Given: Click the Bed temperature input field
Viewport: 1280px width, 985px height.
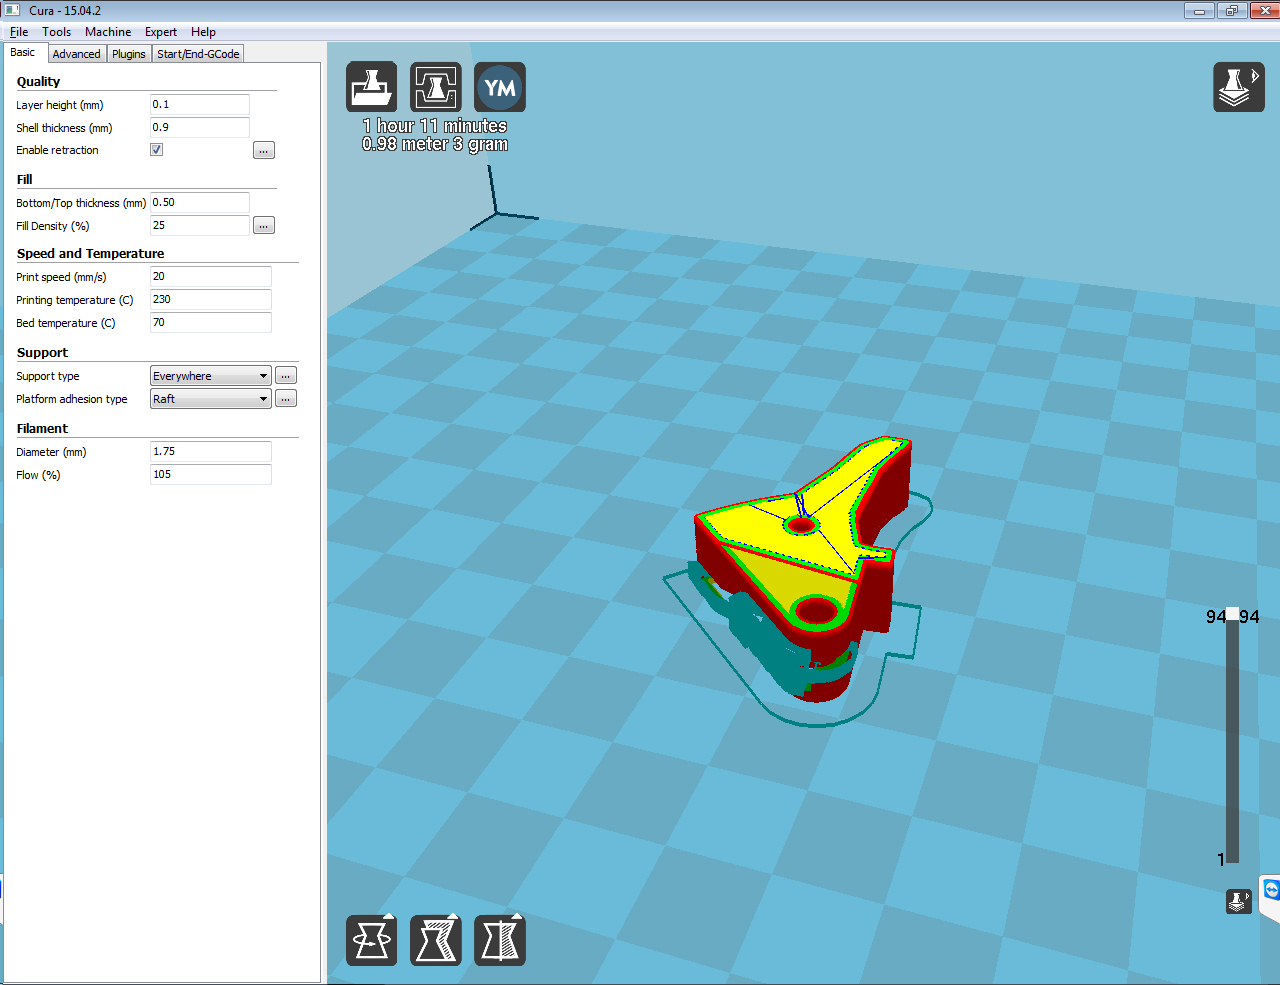Looking at the screenshot, I should pos(211,323).
